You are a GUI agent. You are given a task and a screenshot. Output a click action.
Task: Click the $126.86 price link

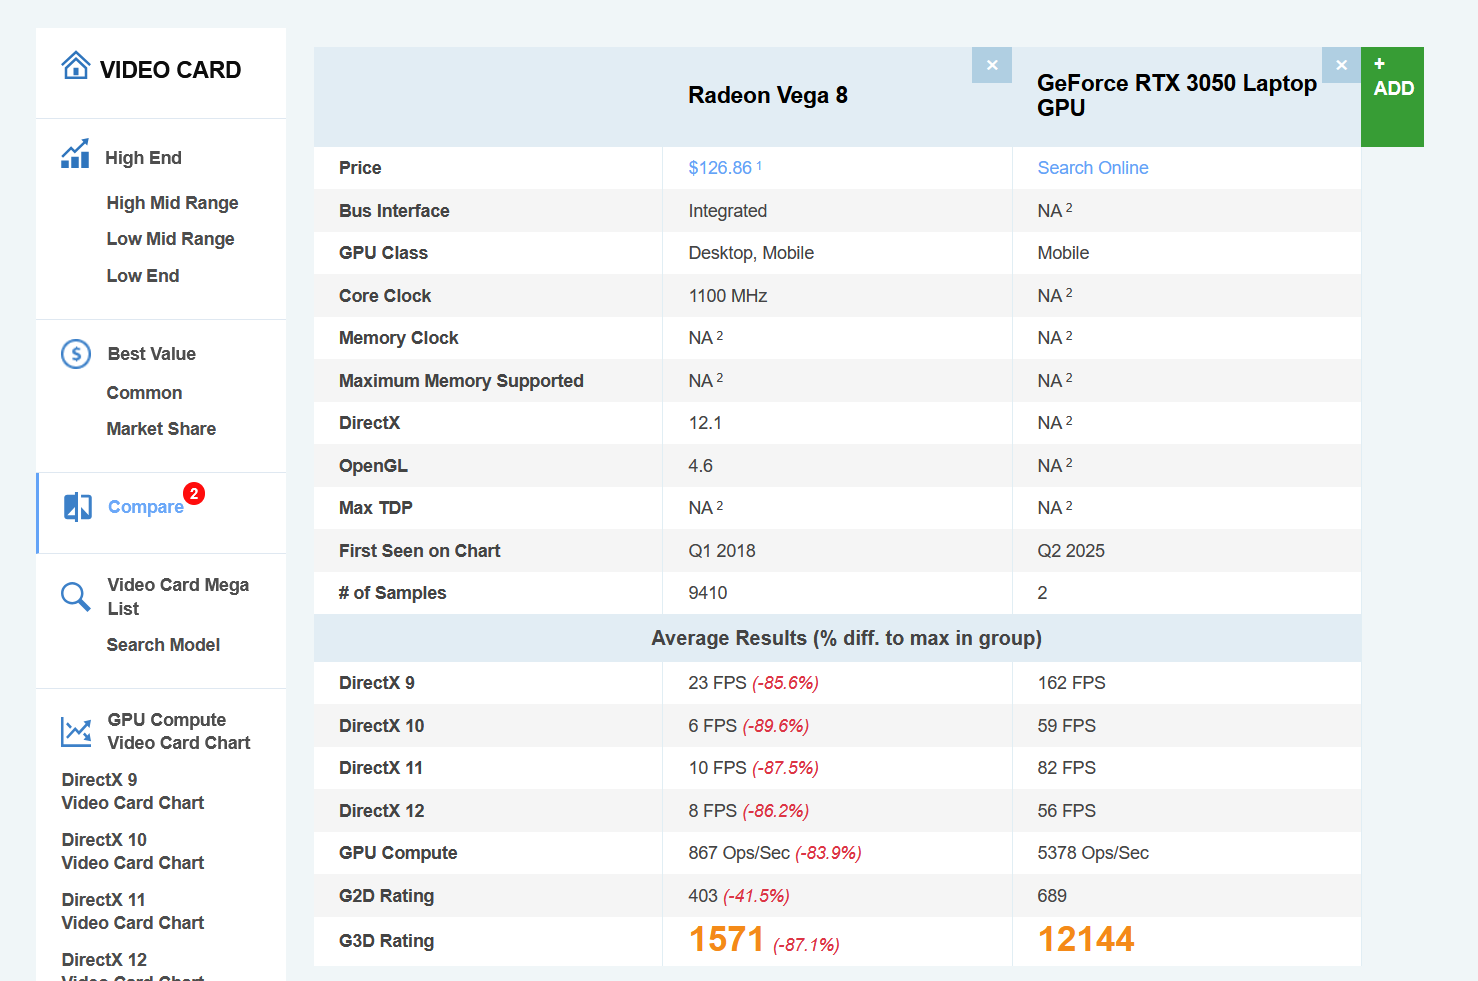point(720,168)
